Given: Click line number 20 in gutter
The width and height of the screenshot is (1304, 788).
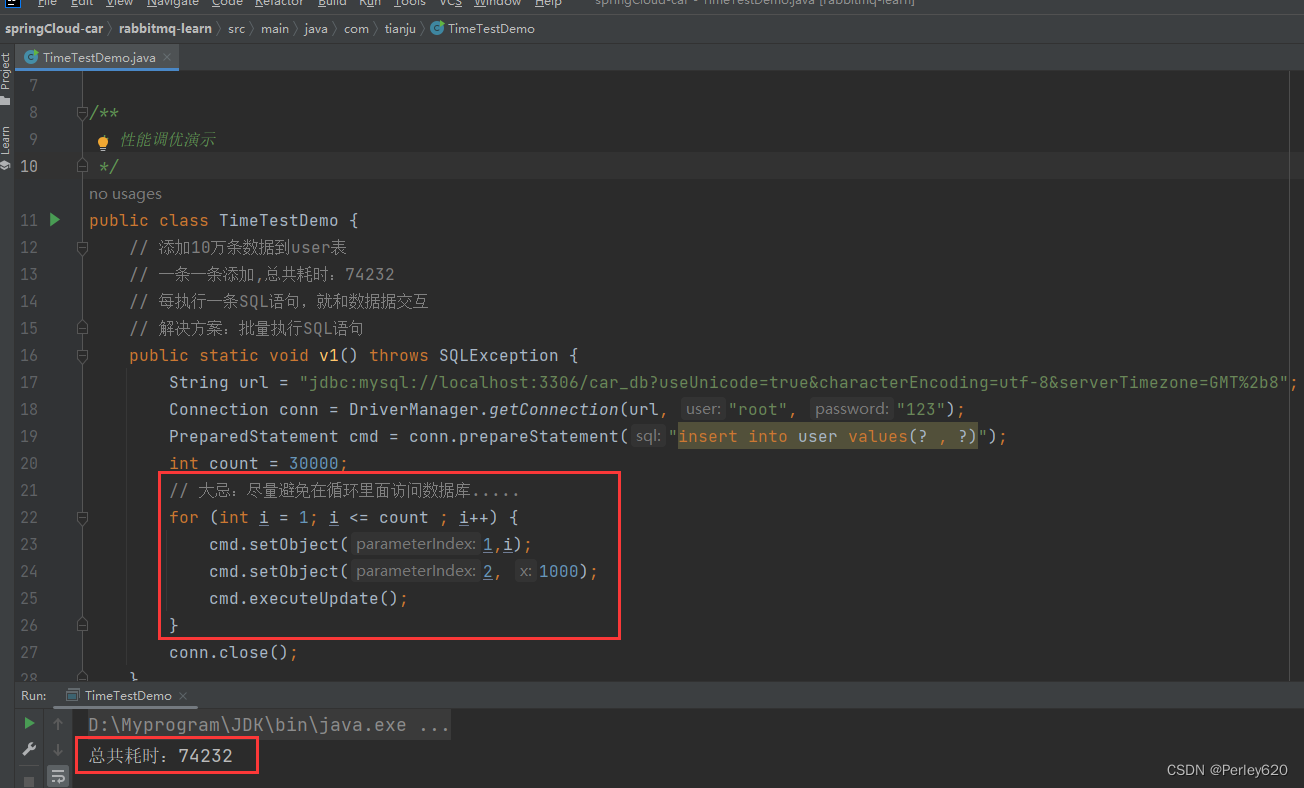Looking at the screenshot, I should 29,463.
